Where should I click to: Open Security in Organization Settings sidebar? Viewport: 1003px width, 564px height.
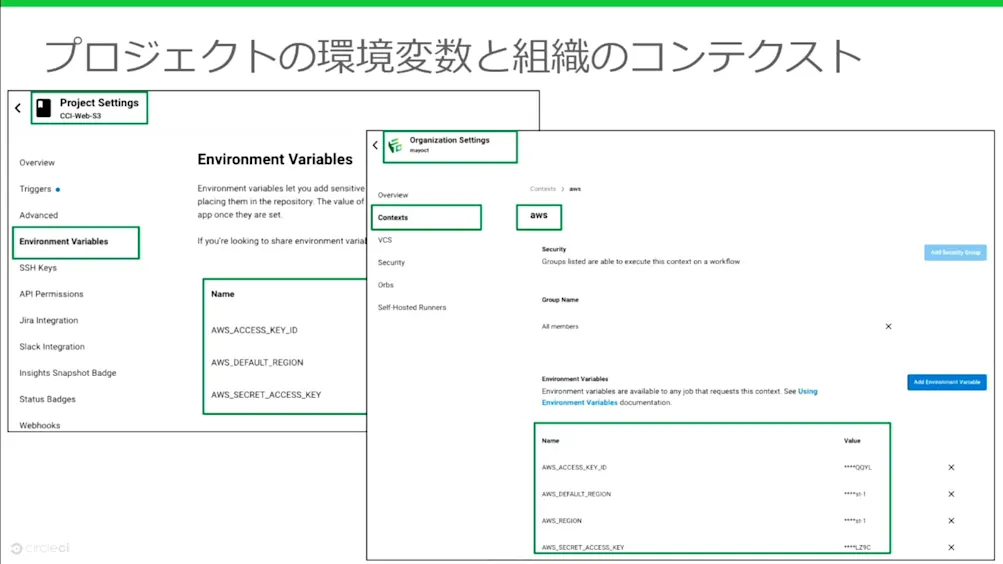tap(391, 263)
